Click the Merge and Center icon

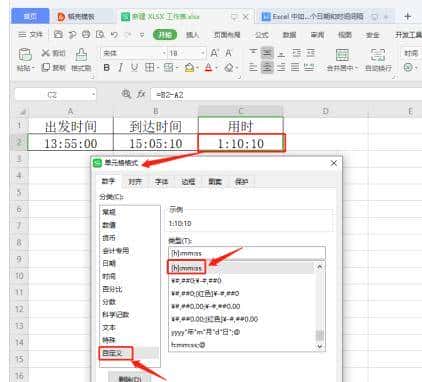(x=342, y=54)
